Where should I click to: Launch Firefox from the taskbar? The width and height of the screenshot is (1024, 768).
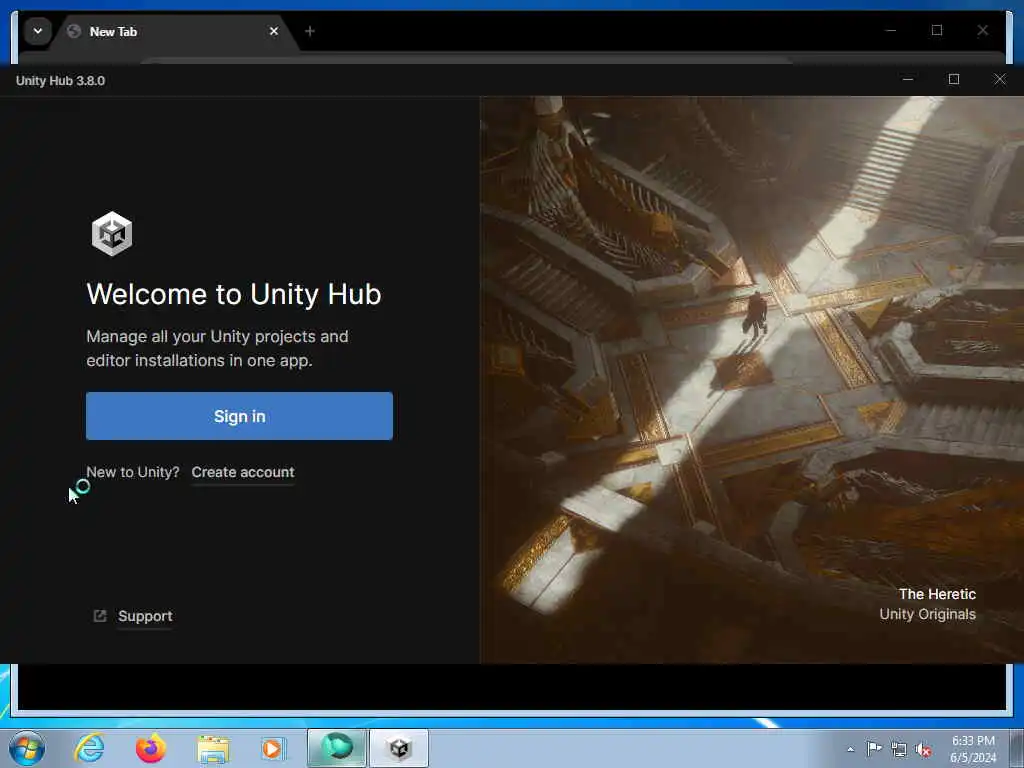click(151, 748)
